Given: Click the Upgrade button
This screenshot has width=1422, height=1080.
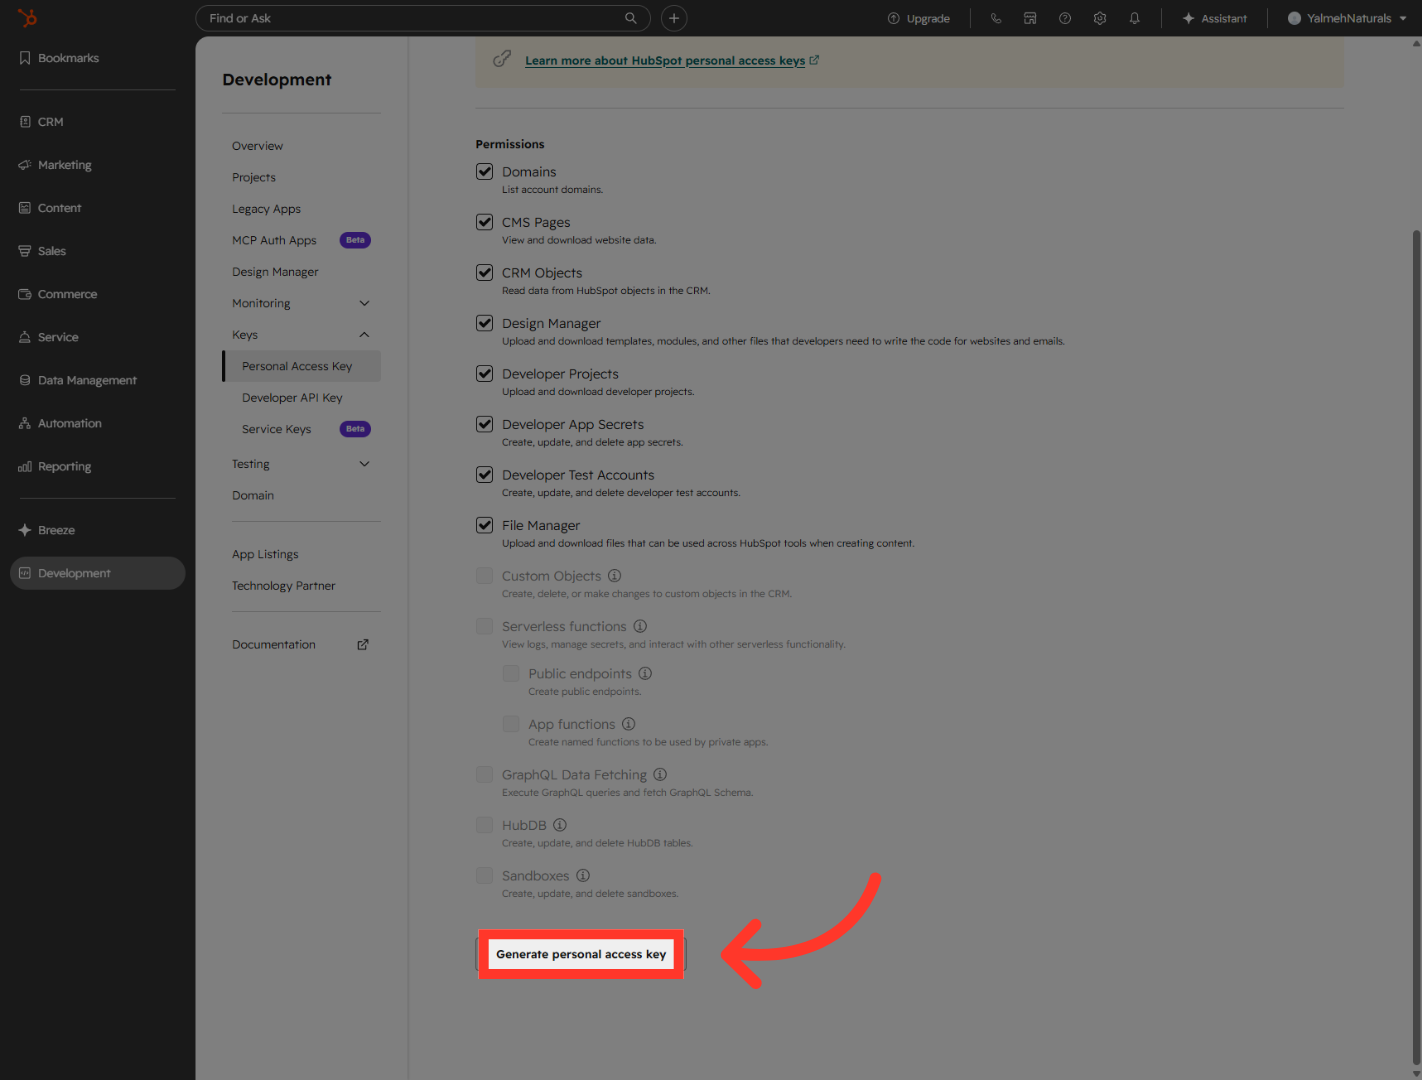Looking at the screenshot, I should 919,18.
